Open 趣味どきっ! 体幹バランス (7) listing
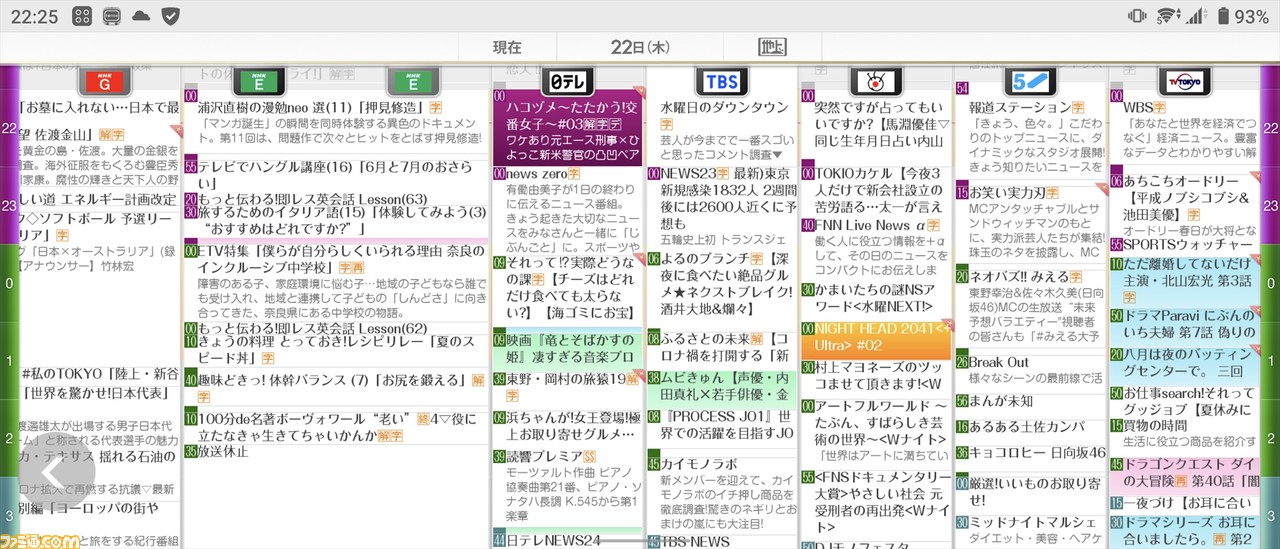This screenshot has width=1280, height=549. [x=337, y=388]
